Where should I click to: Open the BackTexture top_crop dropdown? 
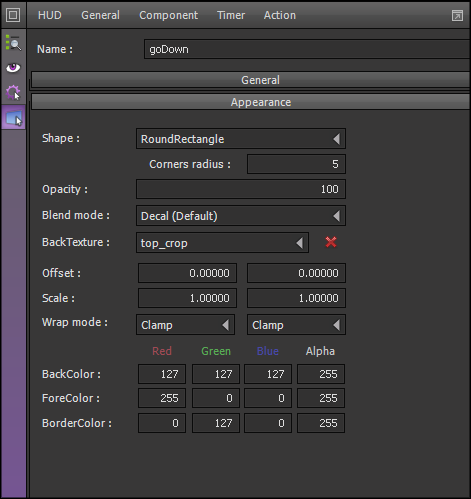222,243
